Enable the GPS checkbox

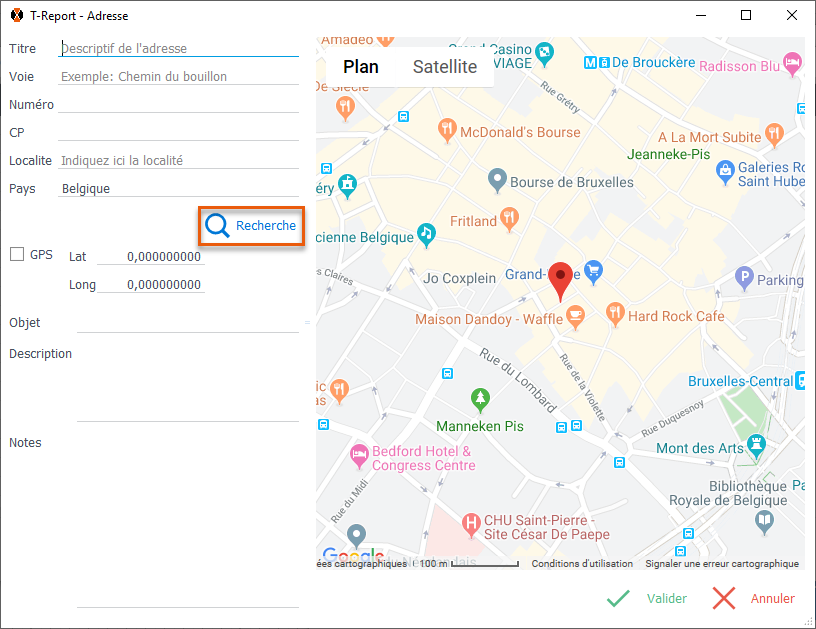pyautogui.click(x=17, y=255)
